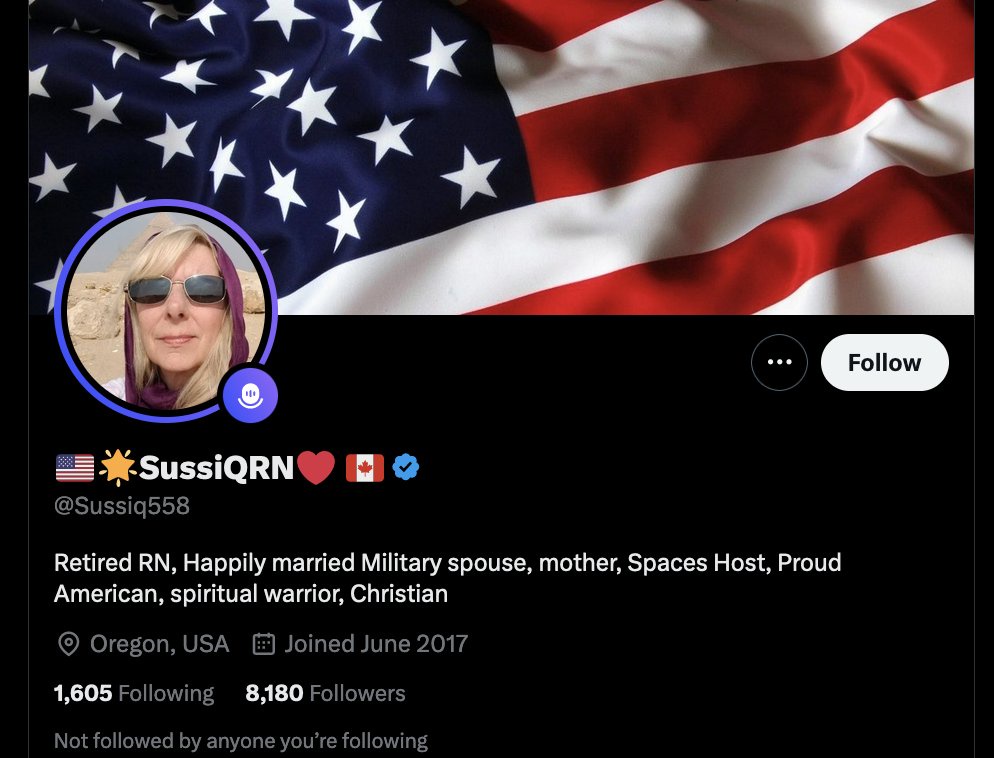Click the Retired RN bio text

pyautogui.click(x=448, y=578)
